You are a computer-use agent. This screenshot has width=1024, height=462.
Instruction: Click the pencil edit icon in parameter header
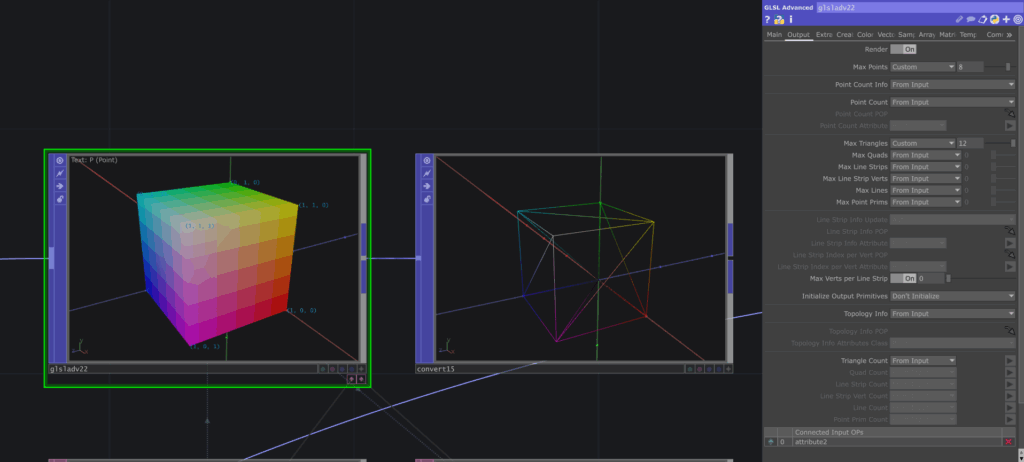click(x=958, y=19)
